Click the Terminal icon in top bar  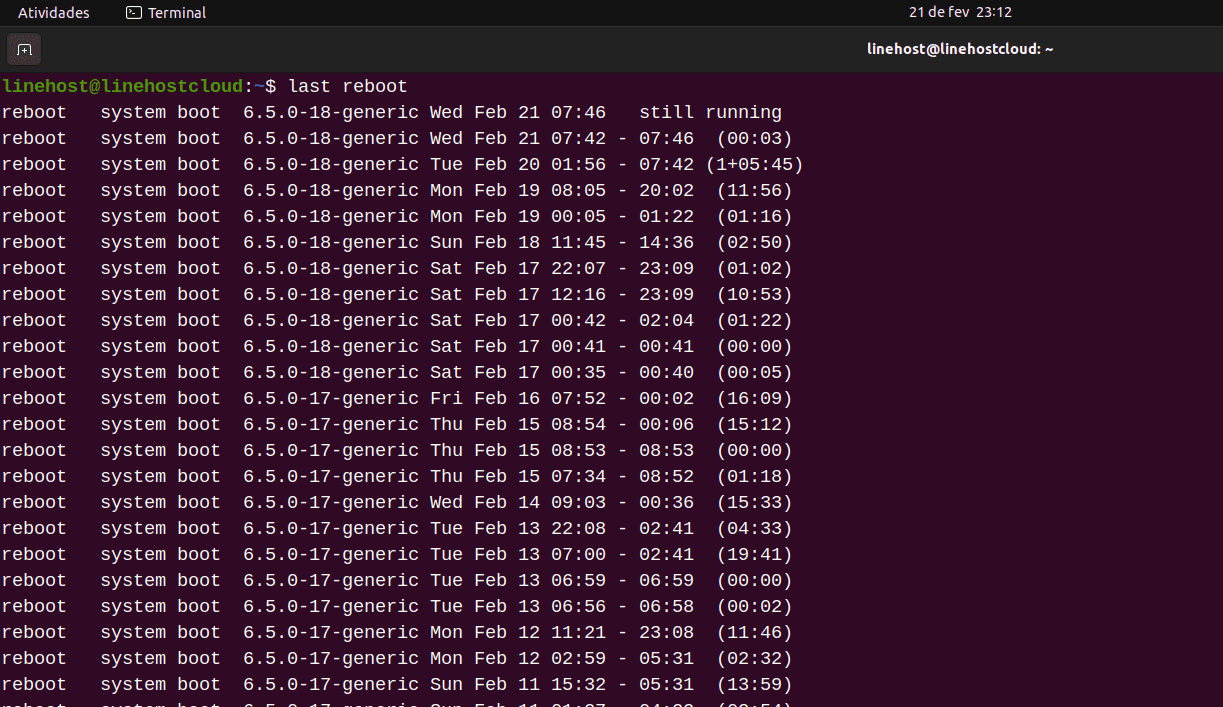point(134,13)
